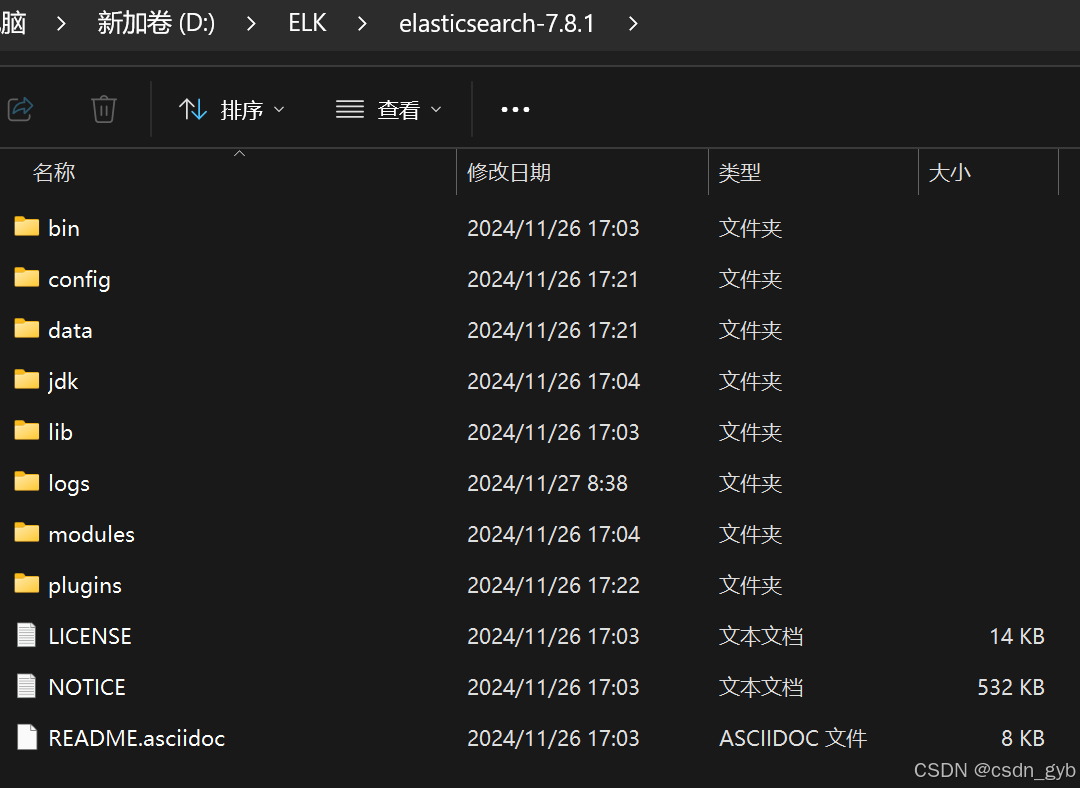The width and height of the screenshot is (1080, 788).
Task: Sort by 大小 column header
Action: coord(950,172)
